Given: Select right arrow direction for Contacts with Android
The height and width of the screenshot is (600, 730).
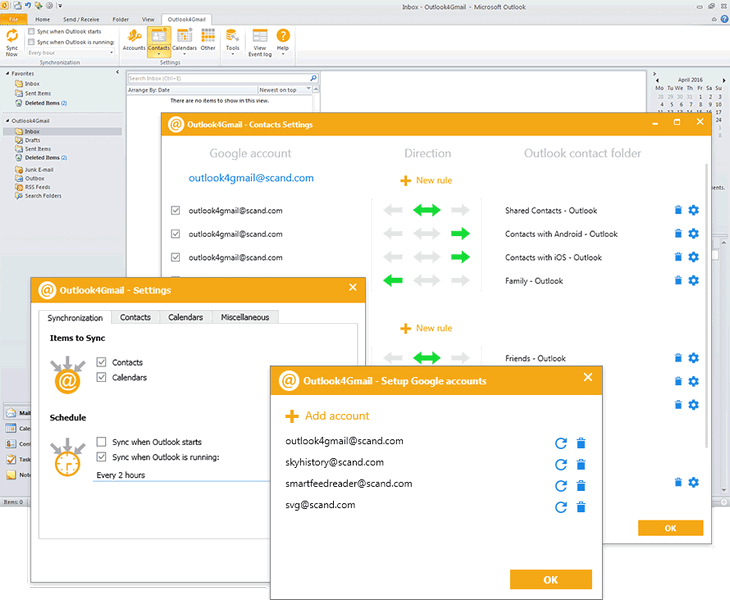Looking at the screenshot, I should (x=460, y=234).
